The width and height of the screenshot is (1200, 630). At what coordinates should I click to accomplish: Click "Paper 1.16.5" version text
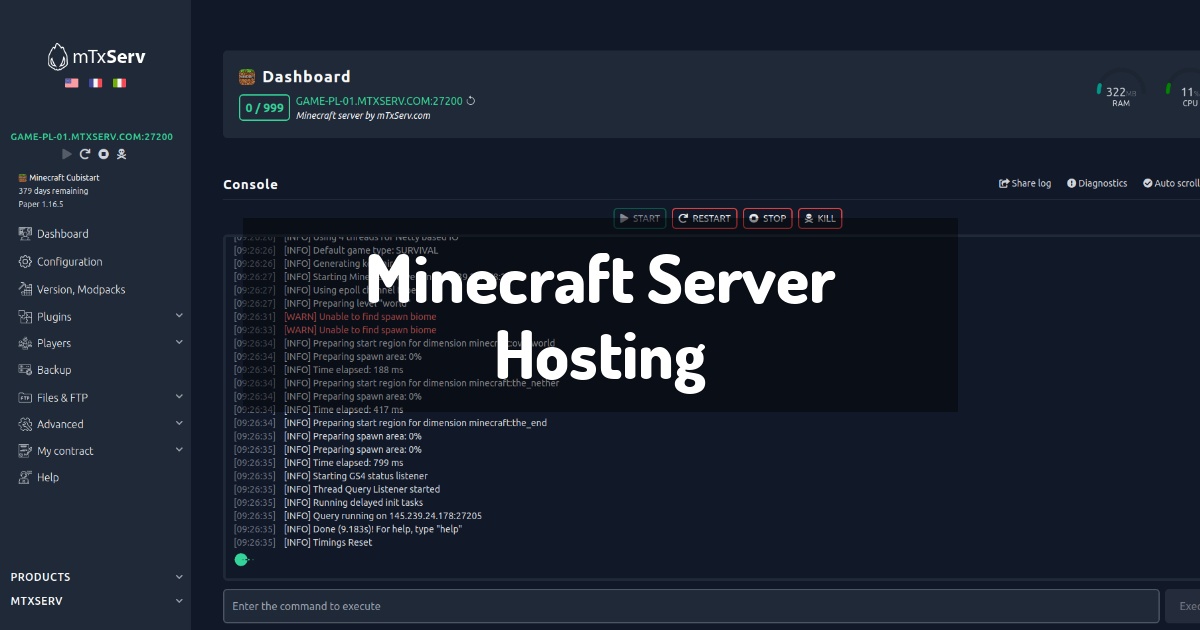41,204
